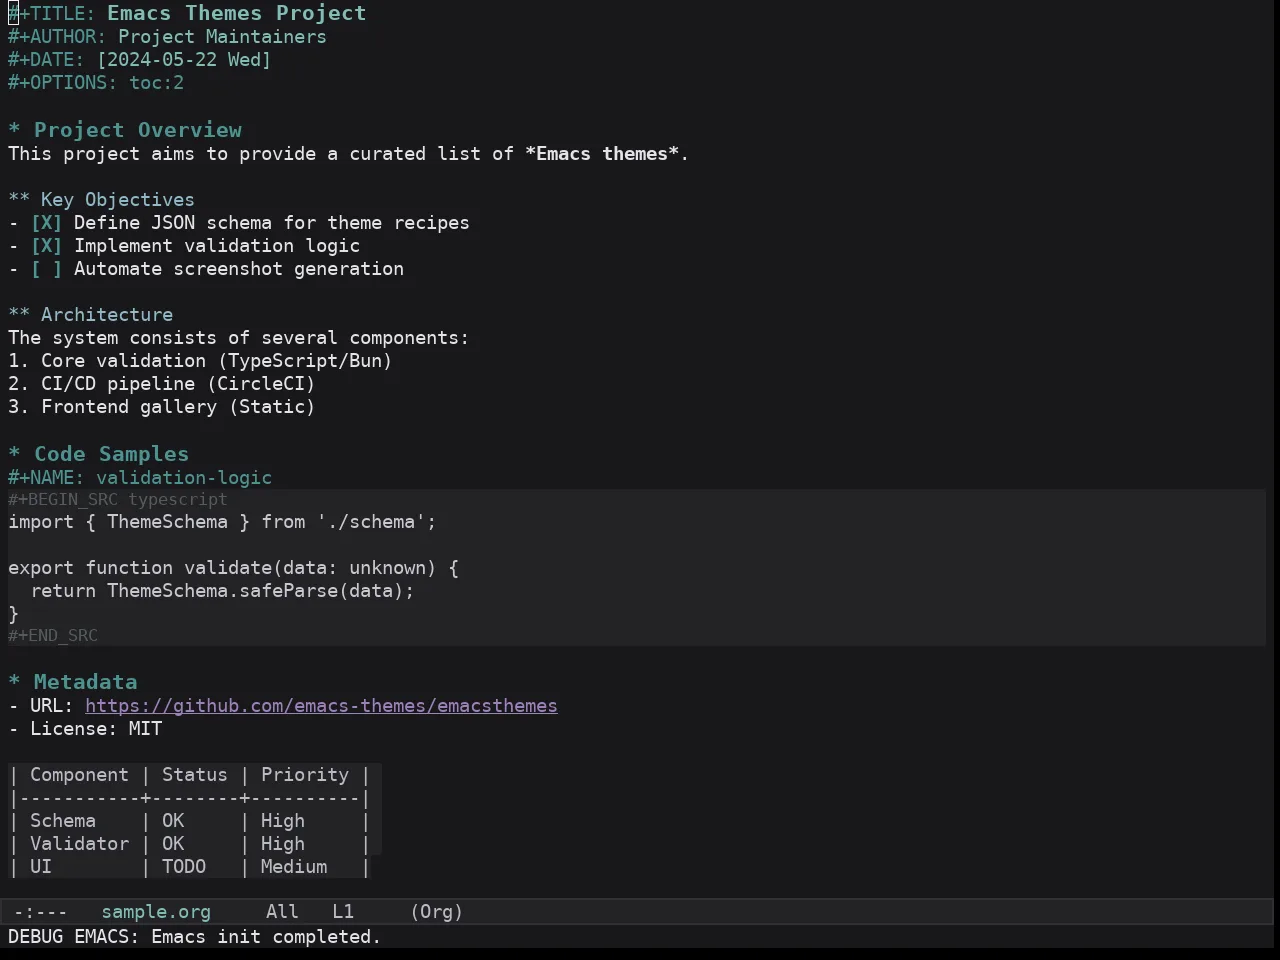Click the UI table cell
This screenshot has height=960, width=1280.
(41, 867)
